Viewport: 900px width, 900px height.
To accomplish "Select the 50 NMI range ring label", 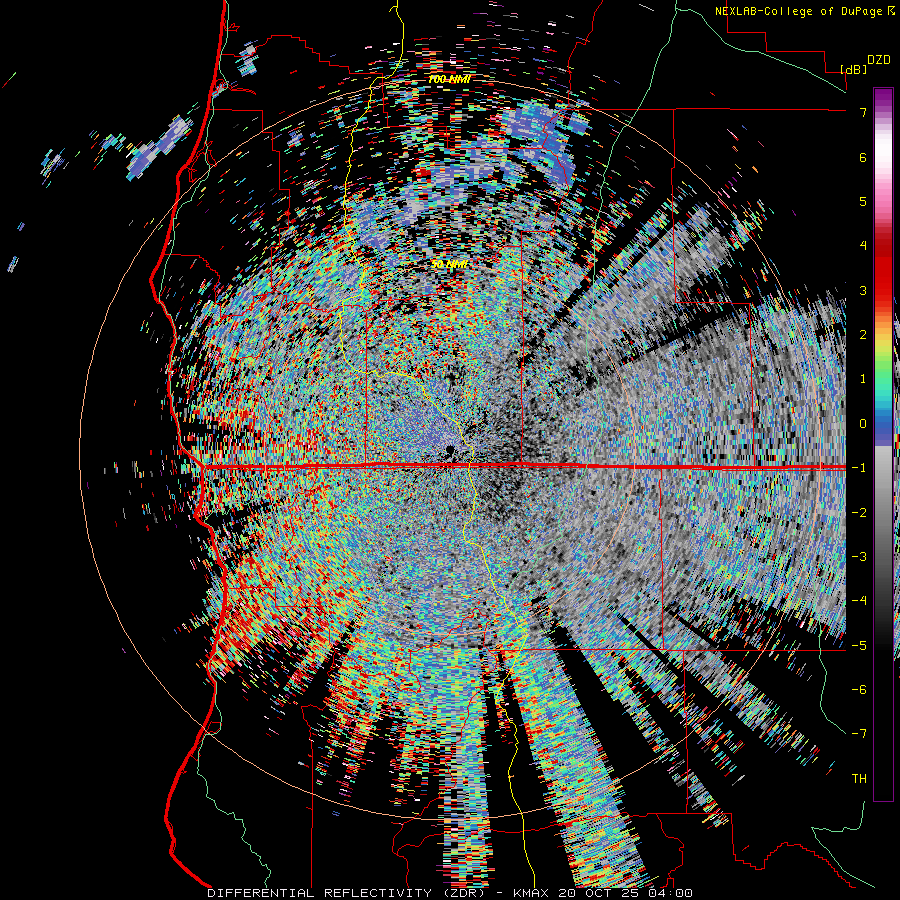I will (x=449, y=265).
